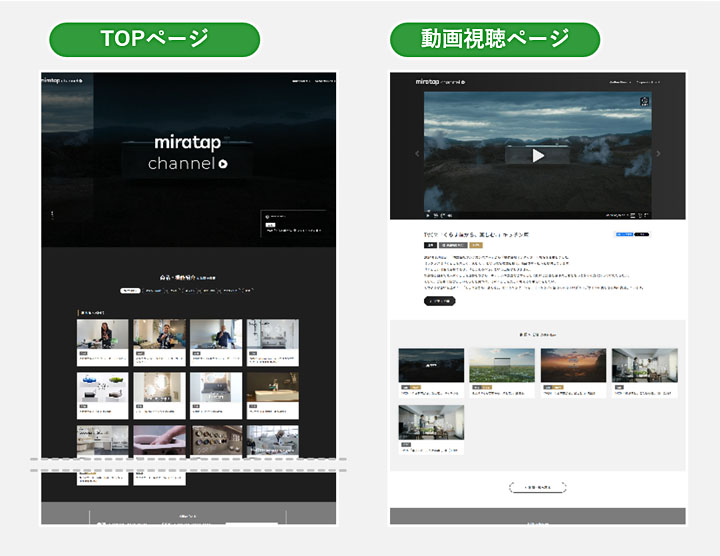Click the green 動画視聴ページ label

[494, 39]
